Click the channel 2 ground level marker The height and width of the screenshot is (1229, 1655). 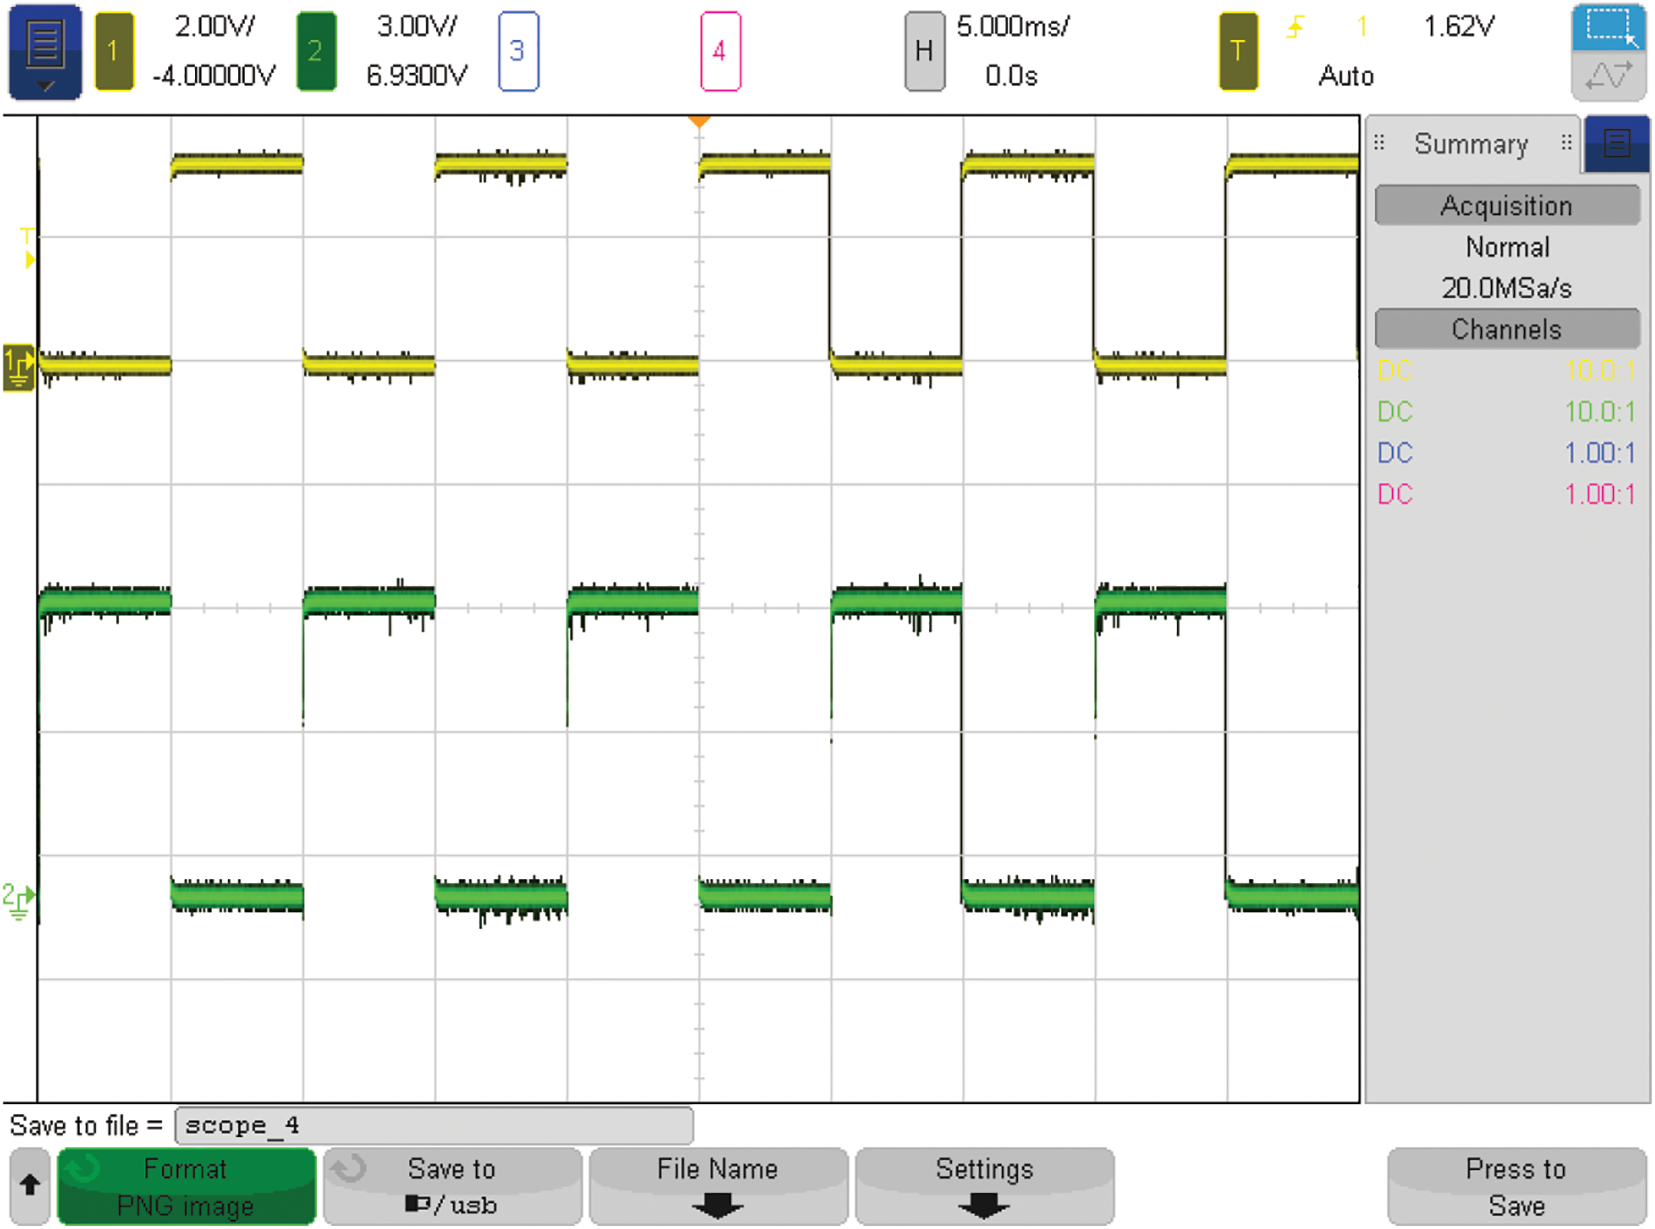click(x=18, y=899)
